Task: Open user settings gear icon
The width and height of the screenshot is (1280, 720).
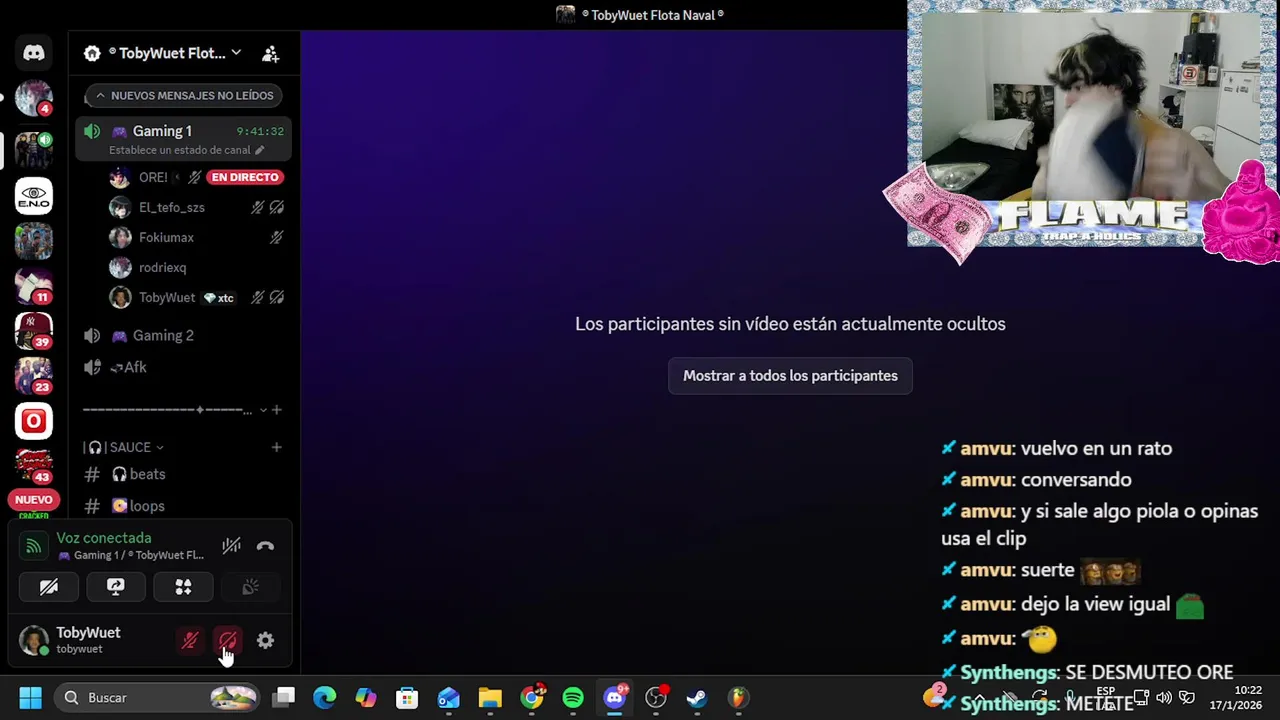Action: (265, 641)
